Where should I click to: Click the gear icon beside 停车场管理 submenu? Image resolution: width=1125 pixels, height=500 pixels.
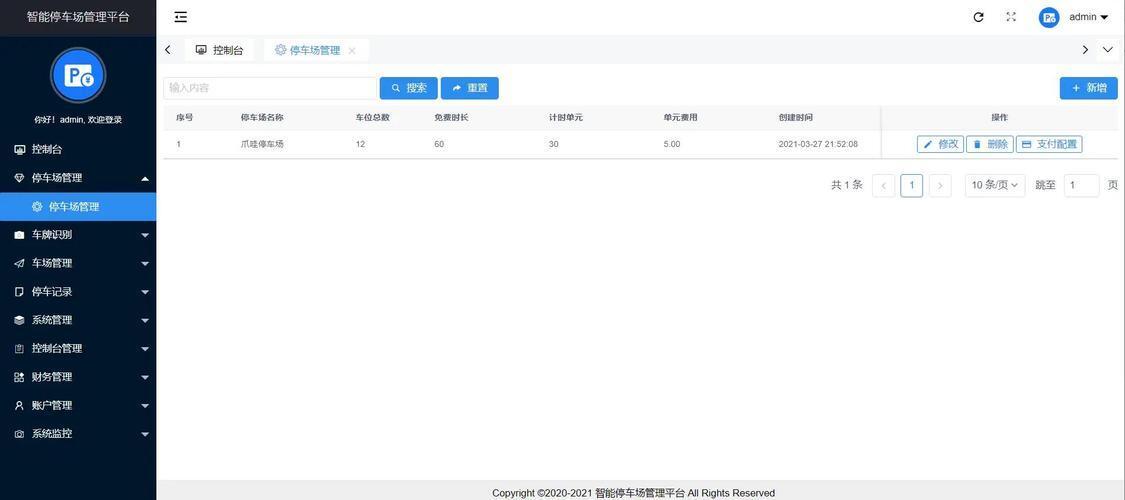(37, 207)
